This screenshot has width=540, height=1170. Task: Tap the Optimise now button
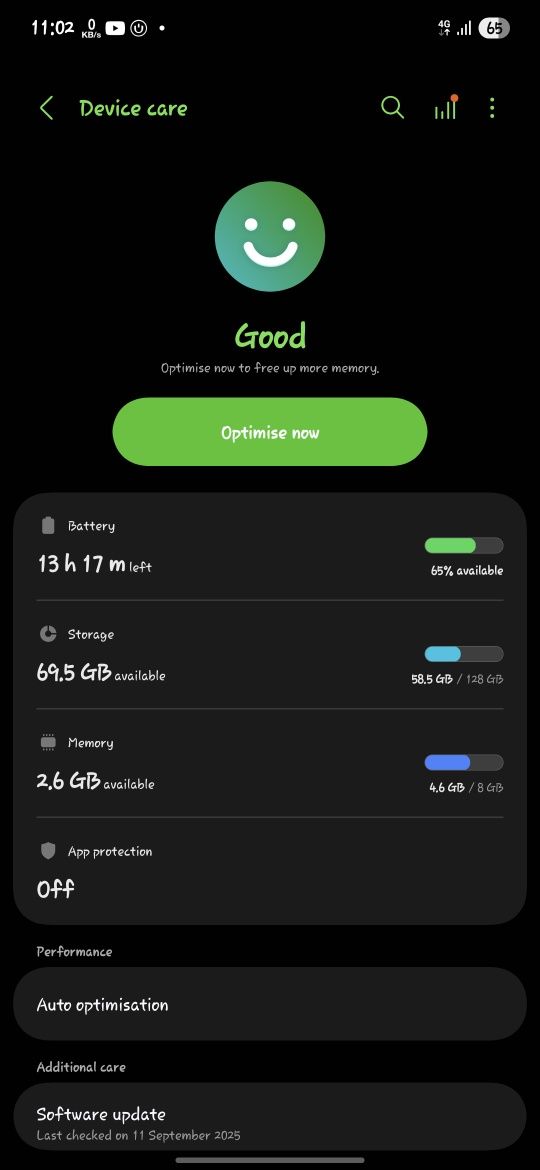coord(270,432)
